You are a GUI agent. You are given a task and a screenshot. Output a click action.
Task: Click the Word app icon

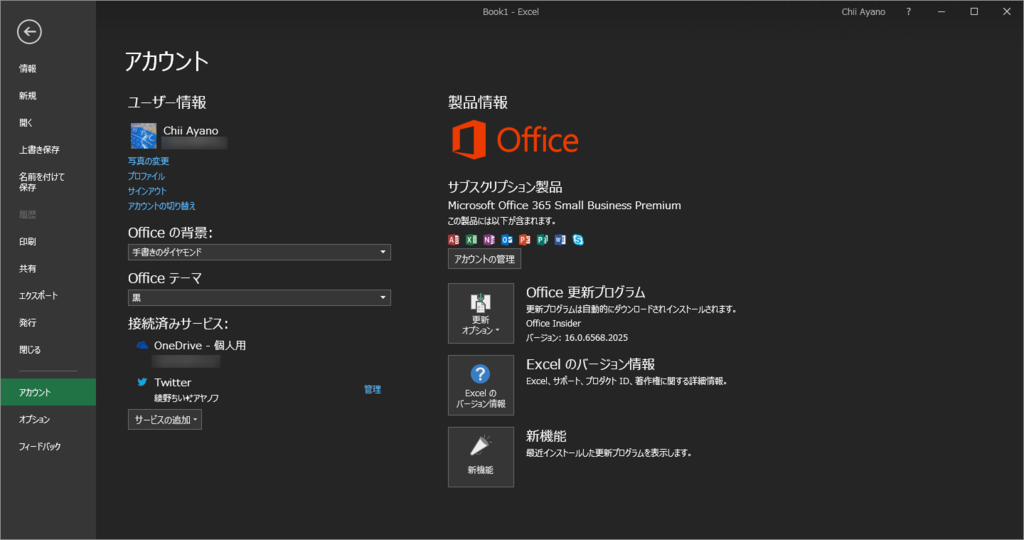pyautogui.click(x=560, y=240)
